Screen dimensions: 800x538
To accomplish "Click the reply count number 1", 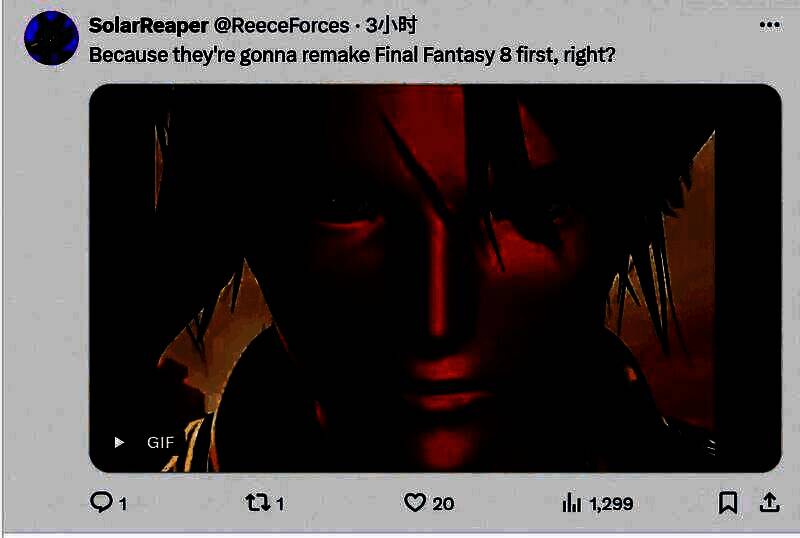I will (x=123, y=504).
